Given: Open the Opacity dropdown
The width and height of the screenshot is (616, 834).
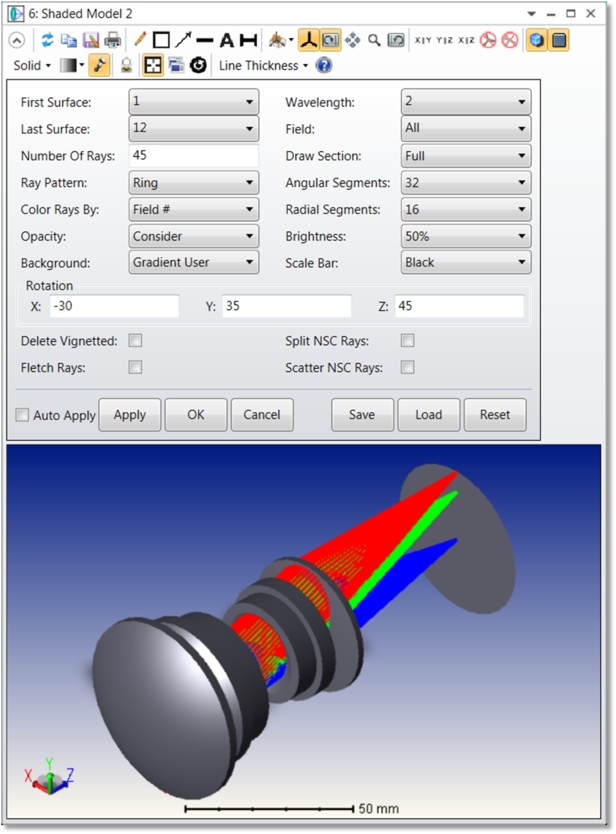Looking at the screenshot, I should pos(194,236).
